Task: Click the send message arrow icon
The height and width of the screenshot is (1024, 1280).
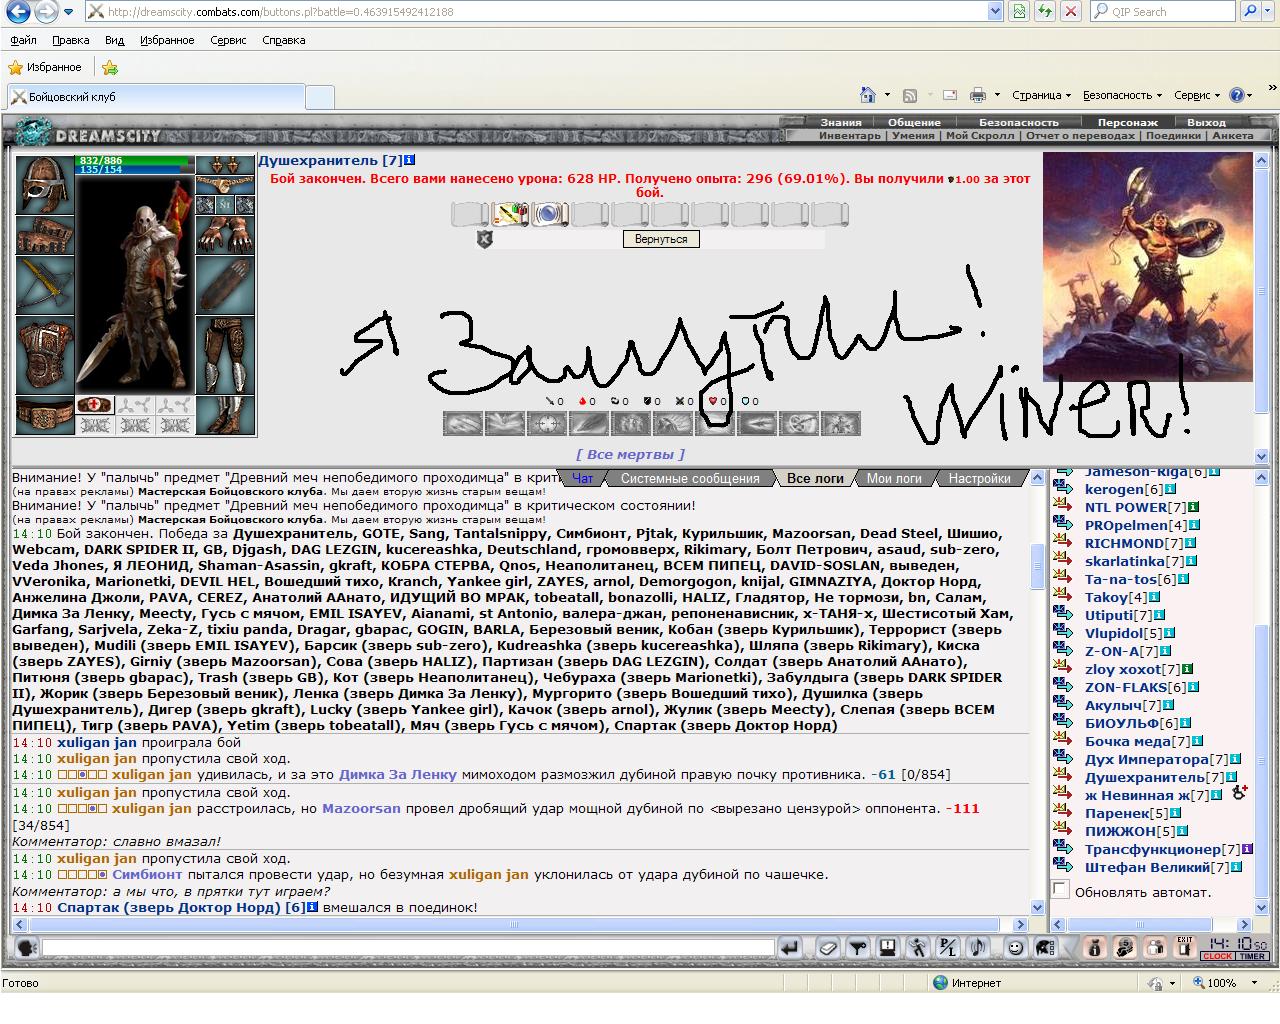Action: coord(790,947)
